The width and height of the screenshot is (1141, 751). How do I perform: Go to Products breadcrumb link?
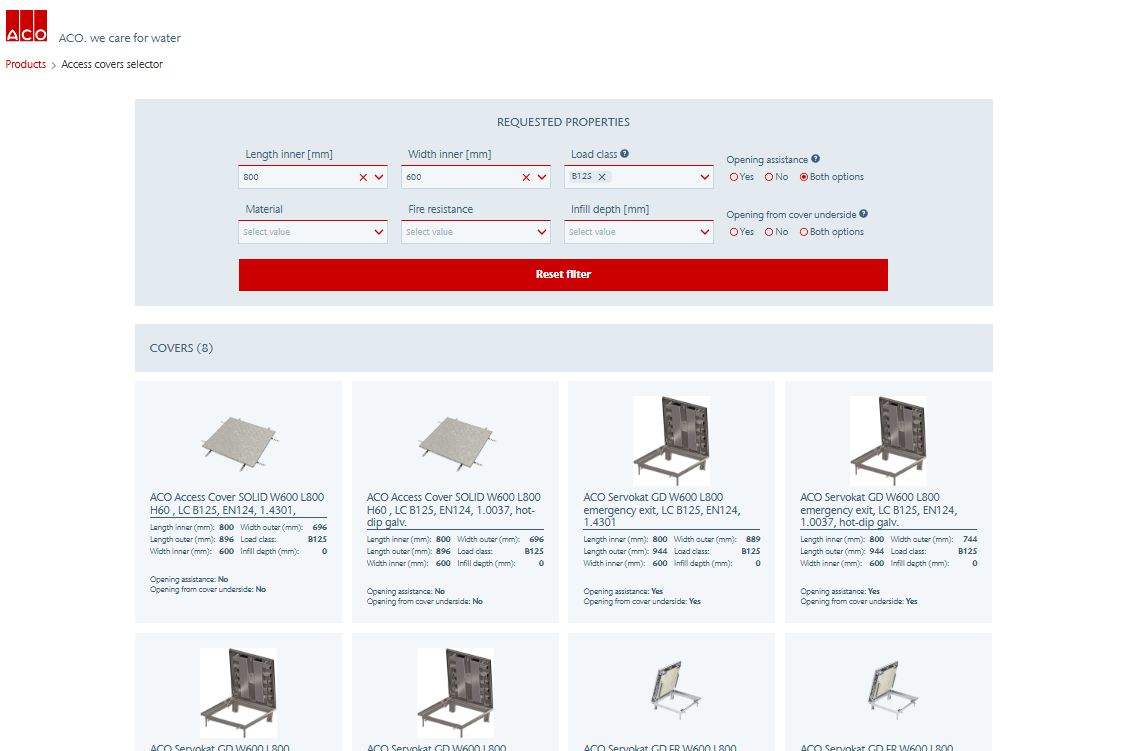[x=26, y=64]
